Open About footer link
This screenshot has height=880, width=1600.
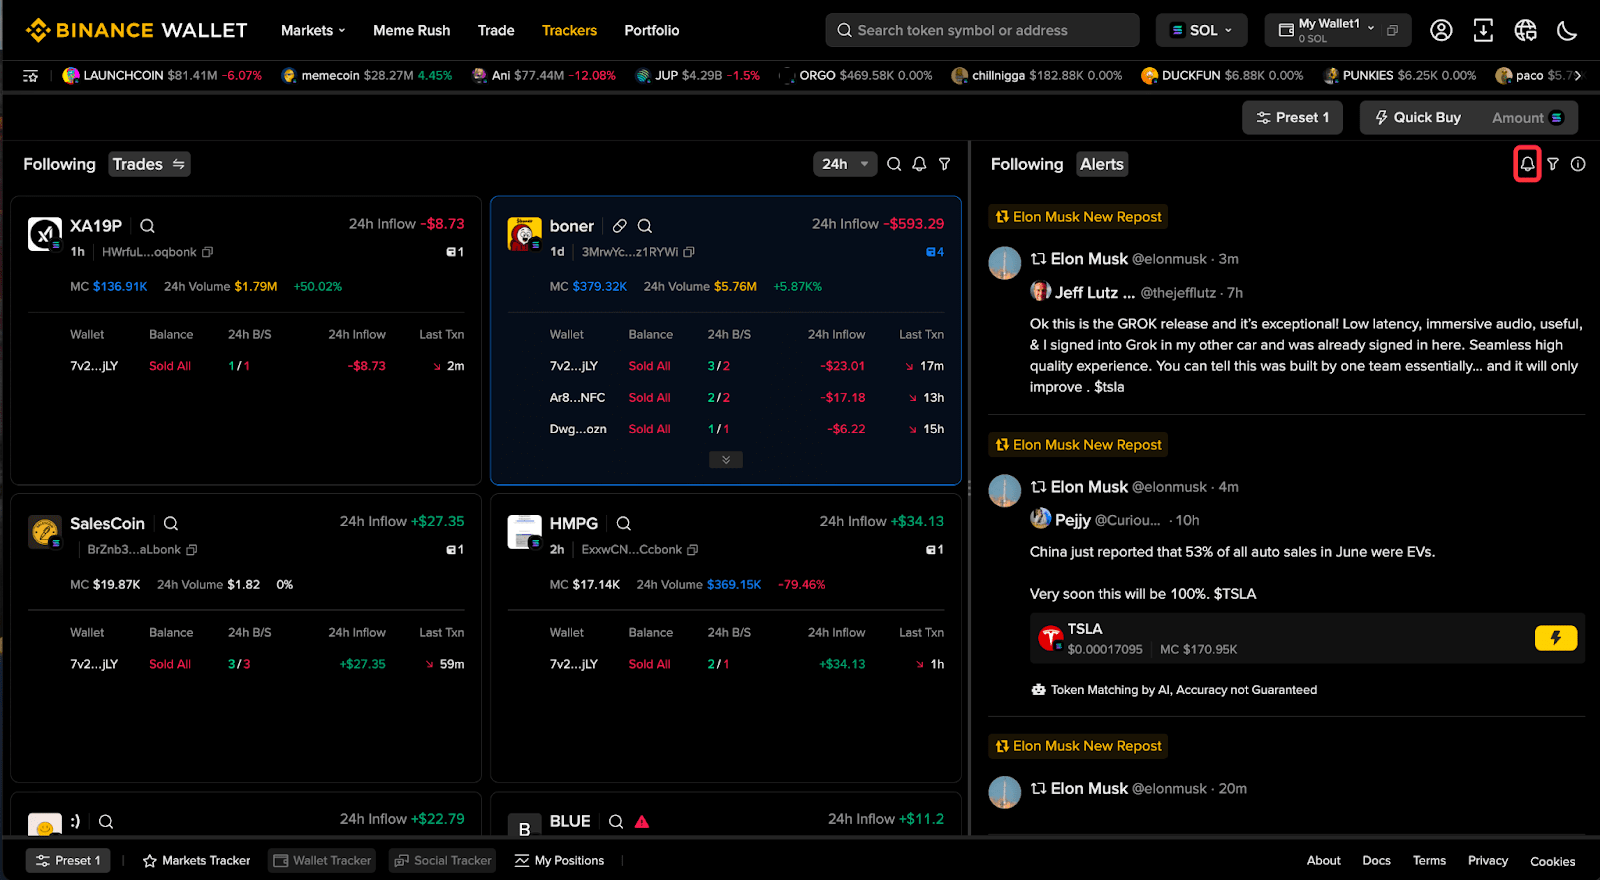pos(1323,860)
